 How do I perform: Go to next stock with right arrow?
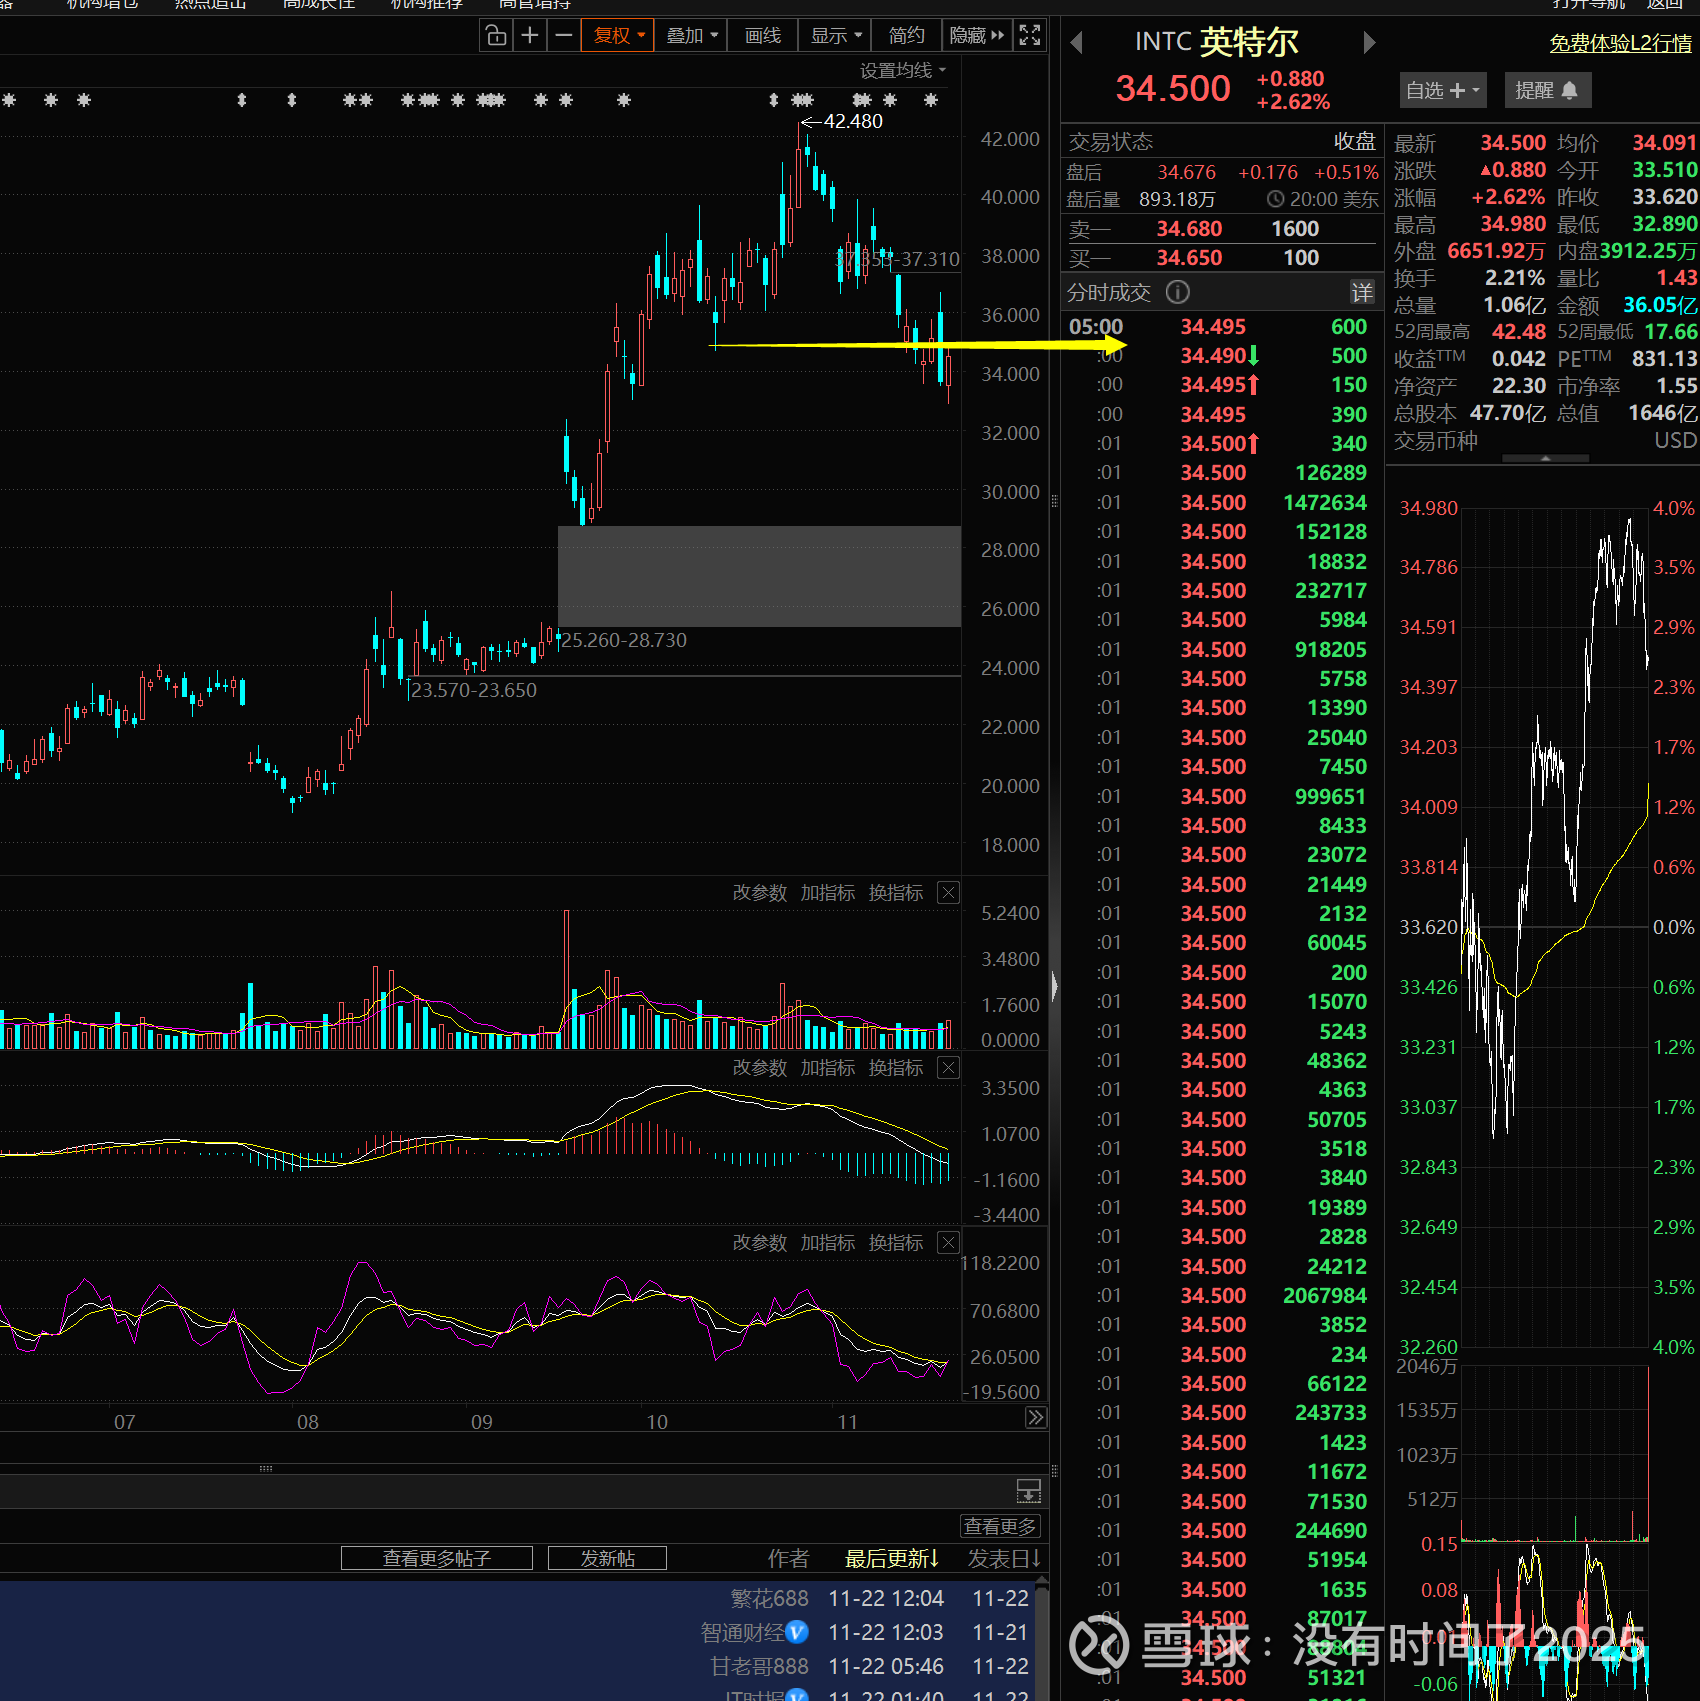pyautogui.click(x=1370, y=42)
